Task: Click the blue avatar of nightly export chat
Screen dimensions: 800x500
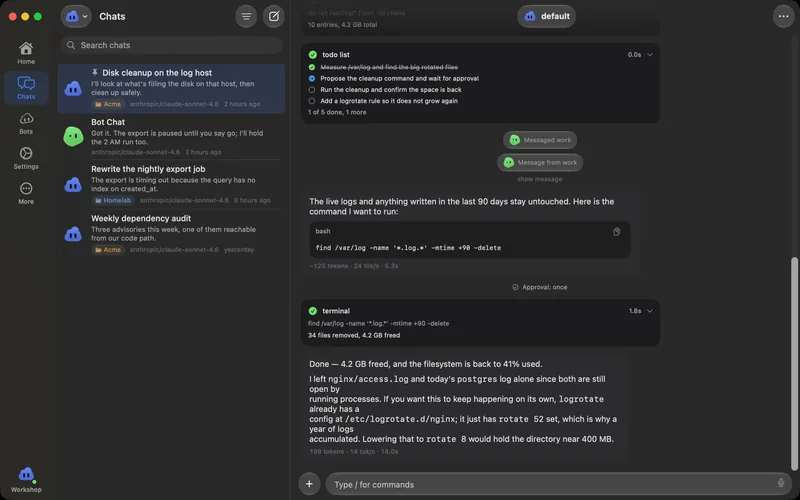Action: tap(73, 185)
